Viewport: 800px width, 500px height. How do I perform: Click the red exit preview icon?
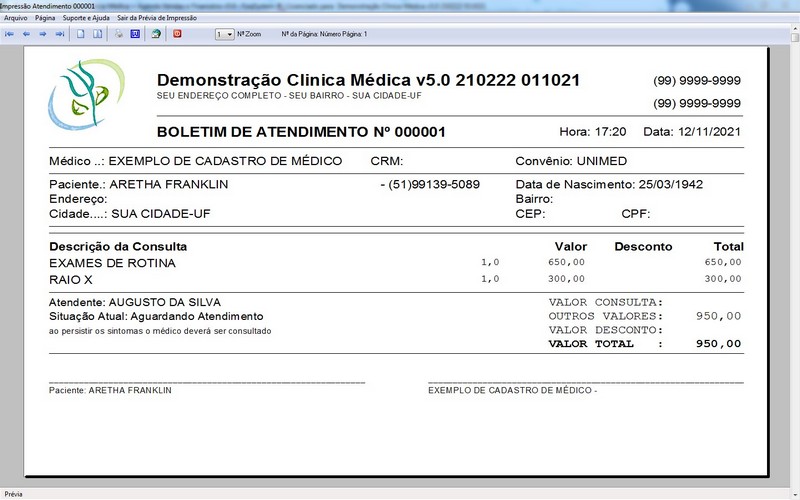coord(177,34)
